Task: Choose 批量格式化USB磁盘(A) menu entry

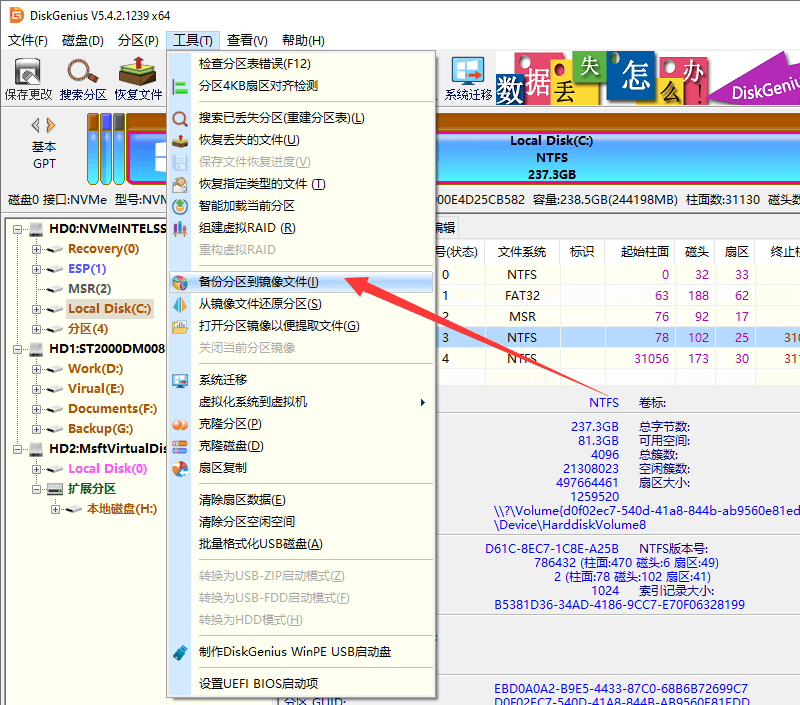Action: coord(301,544)
